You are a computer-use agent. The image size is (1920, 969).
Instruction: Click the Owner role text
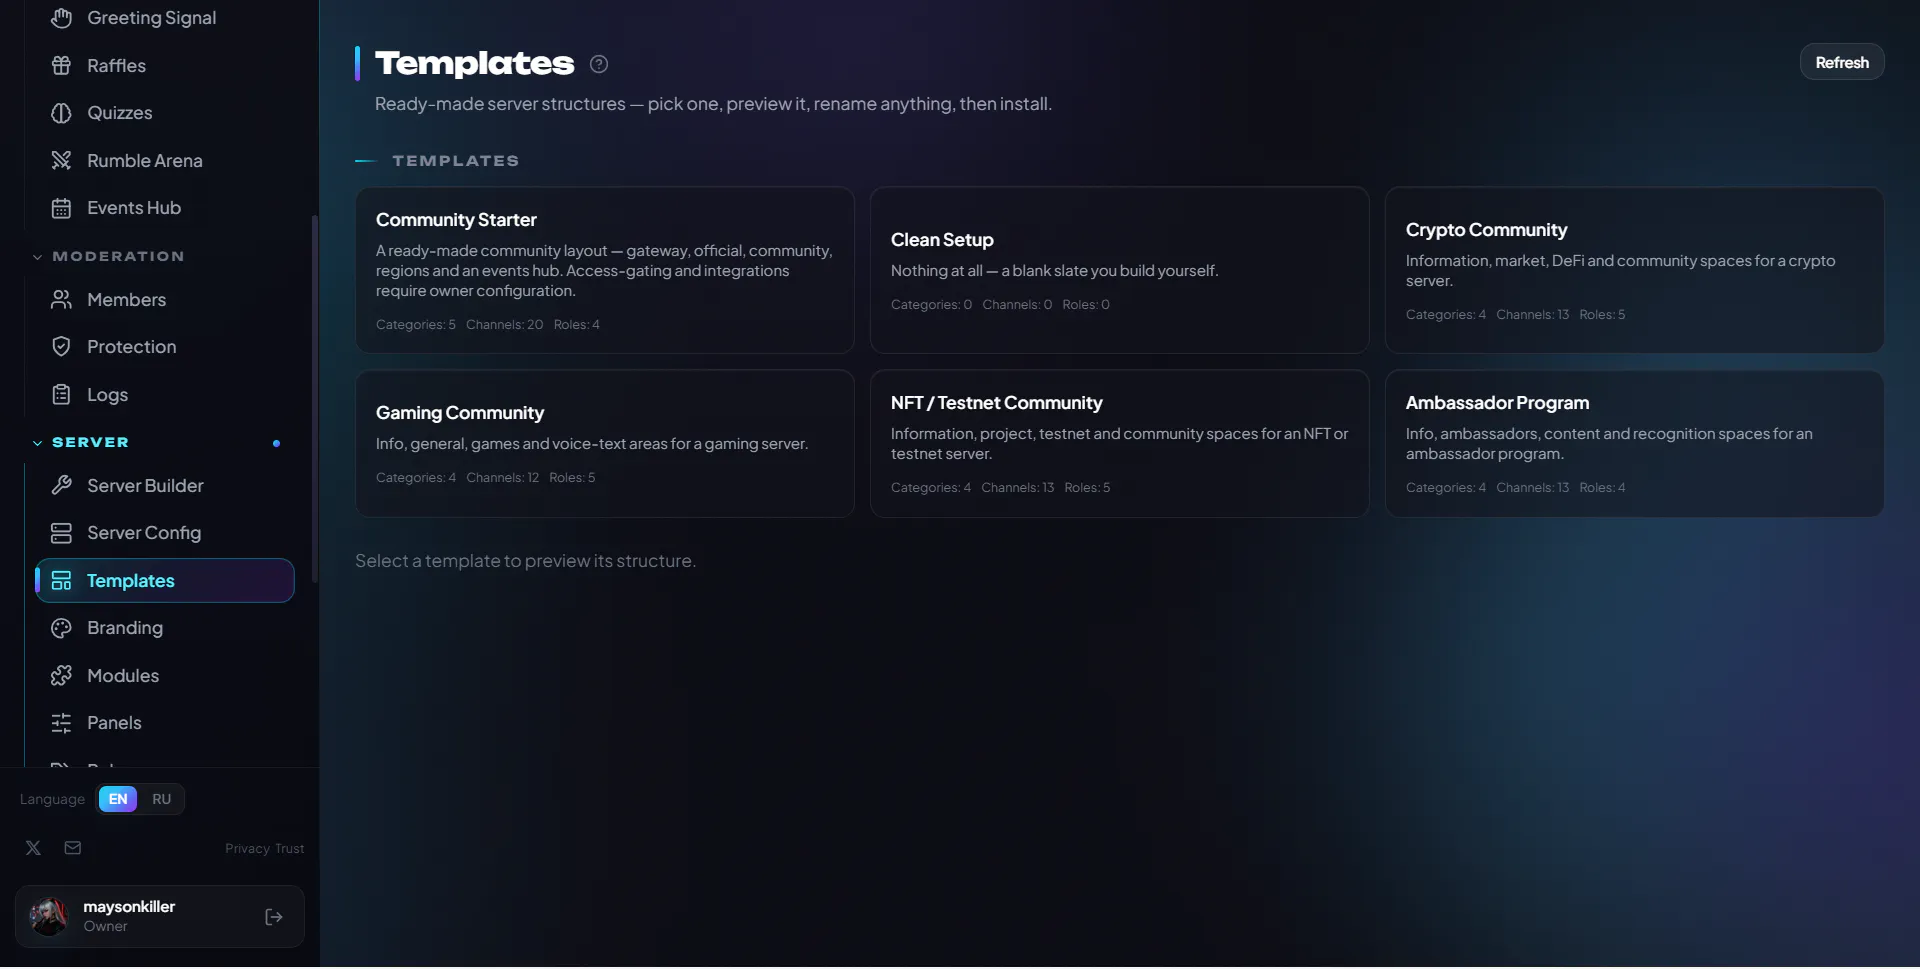click(105, 927)
